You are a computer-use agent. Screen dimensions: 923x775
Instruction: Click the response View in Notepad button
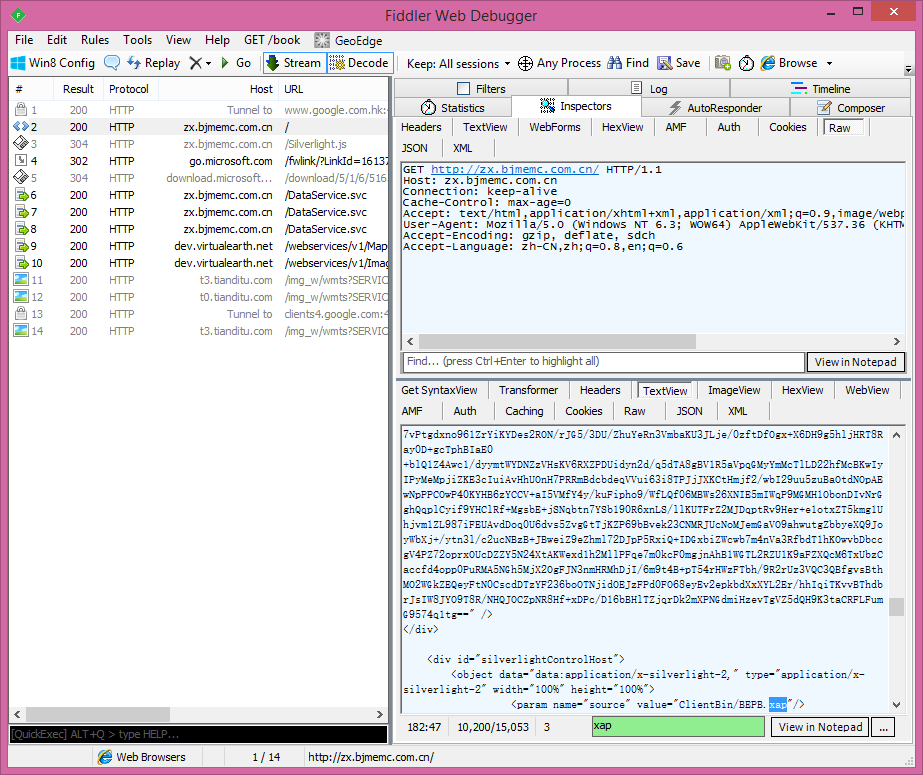pyautogui.click(x=821, y=727)
